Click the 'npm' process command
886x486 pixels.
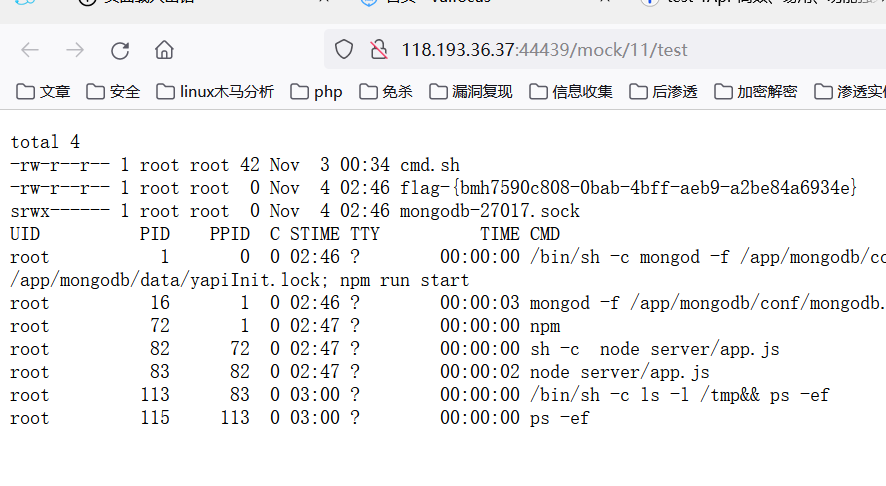tap(545, 327)
